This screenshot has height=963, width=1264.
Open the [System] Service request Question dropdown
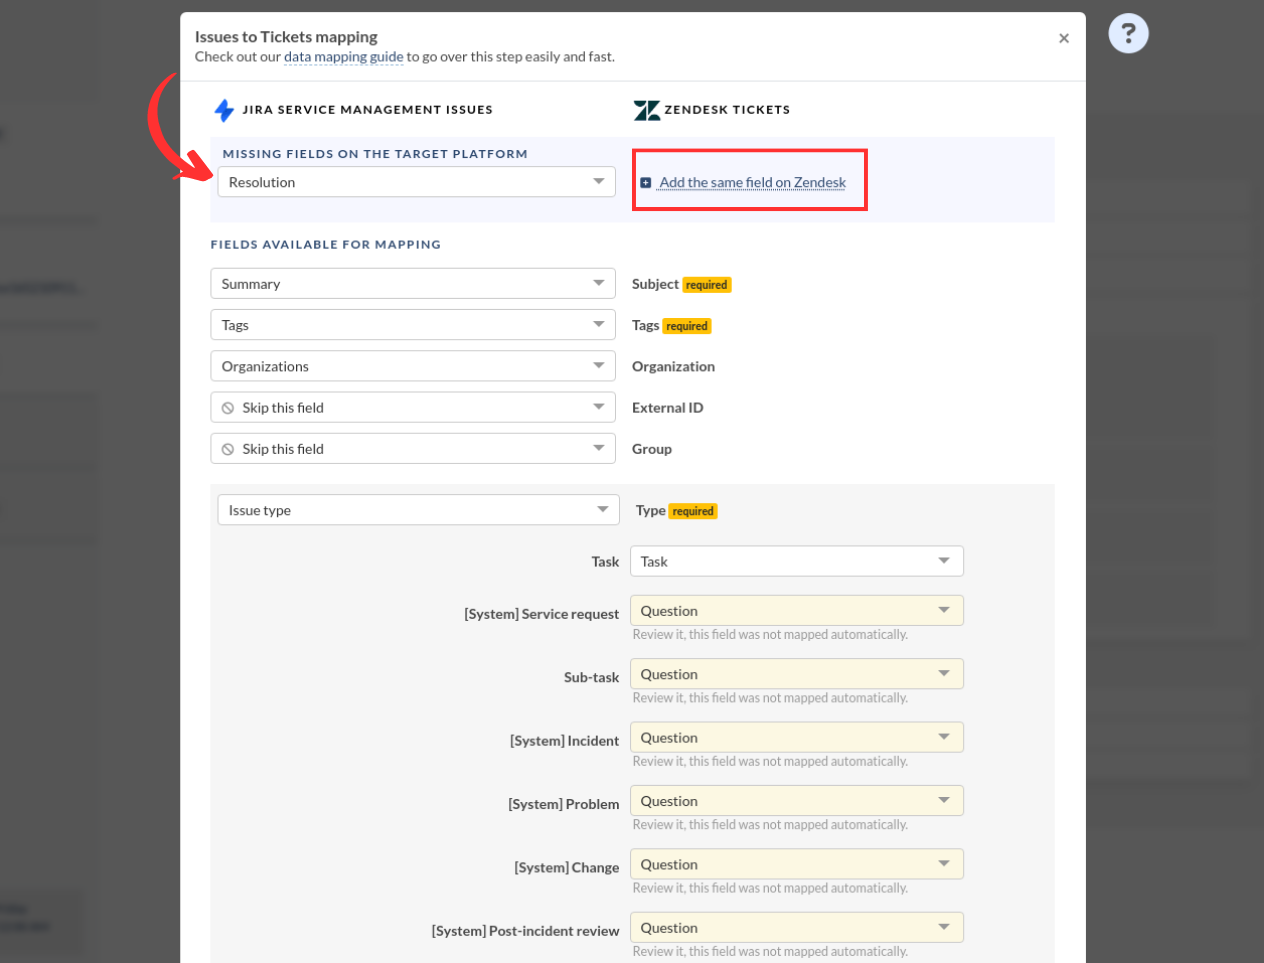coord(797,611)
